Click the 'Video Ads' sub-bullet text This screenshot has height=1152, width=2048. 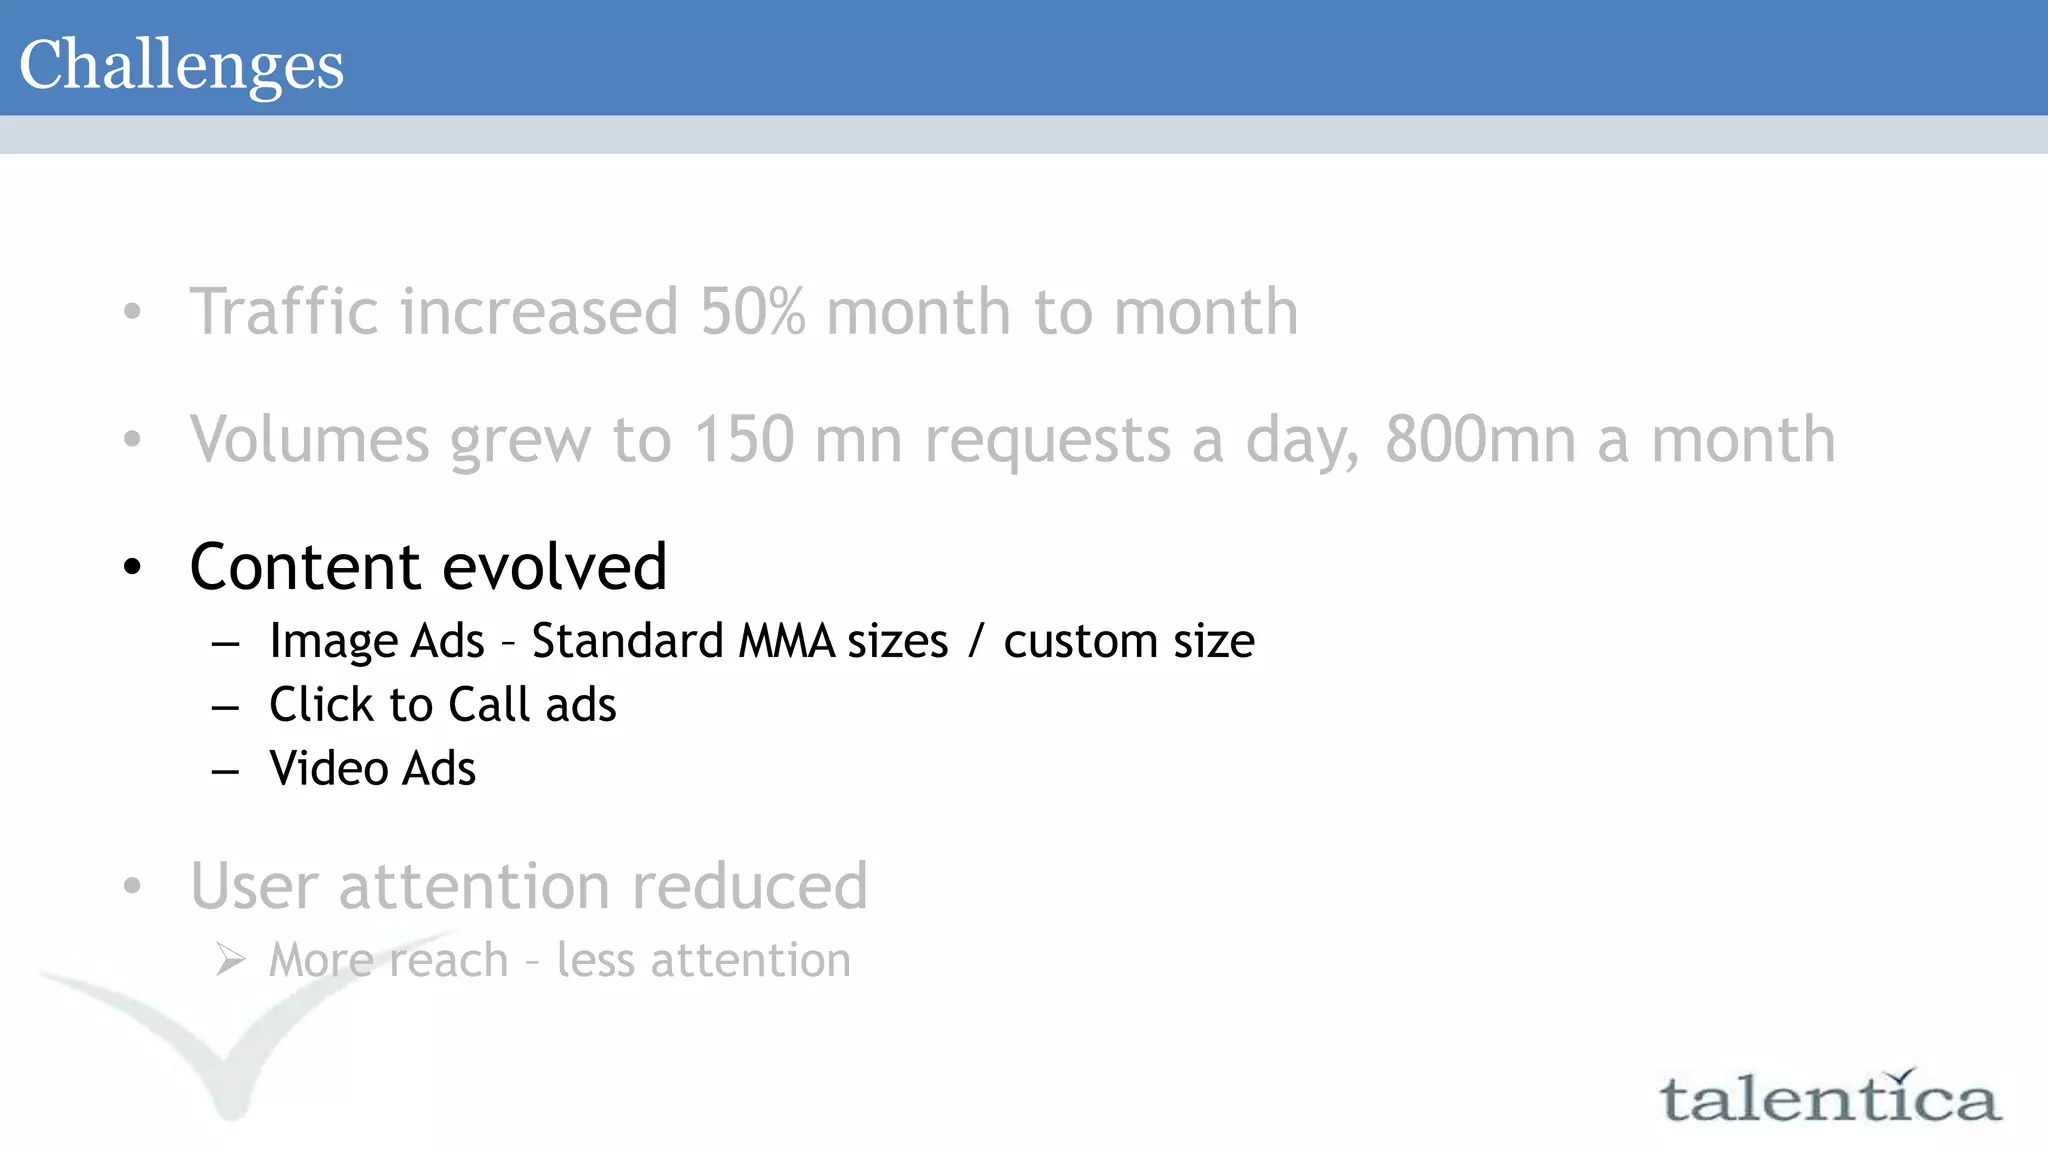pos(372,769)
